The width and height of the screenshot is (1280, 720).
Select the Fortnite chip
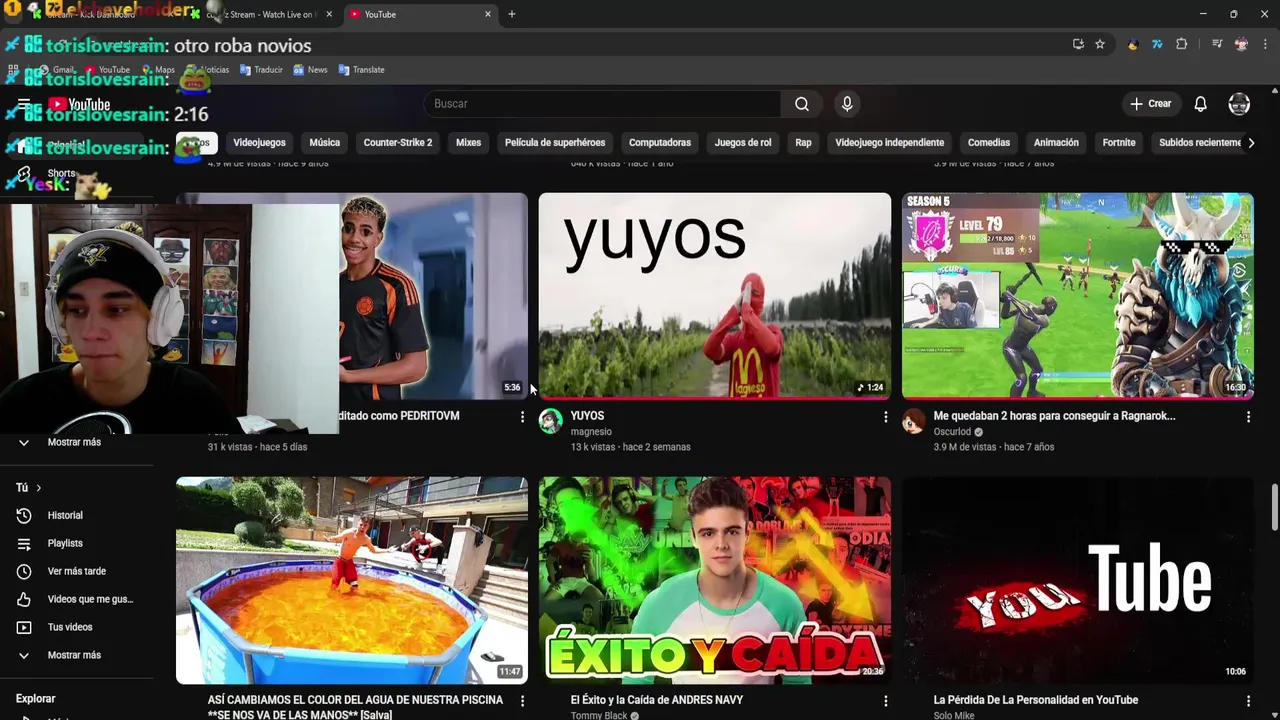pyautogui.click(x=1119, y=143)
